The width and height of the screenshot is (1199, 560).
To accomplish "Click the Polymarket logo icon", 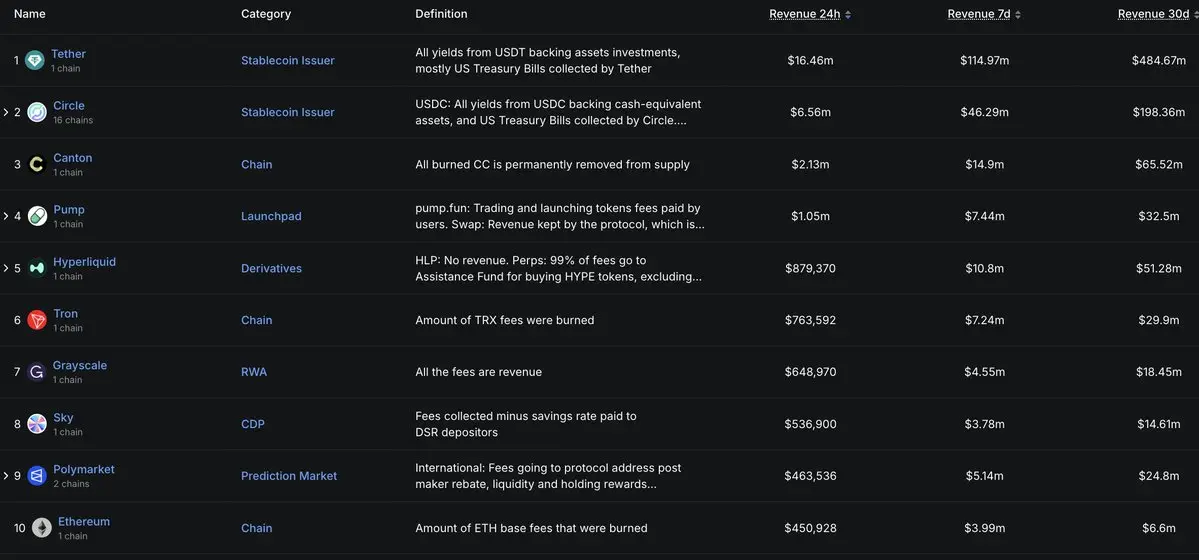I will pyautogui.click(x=37, y=476).
